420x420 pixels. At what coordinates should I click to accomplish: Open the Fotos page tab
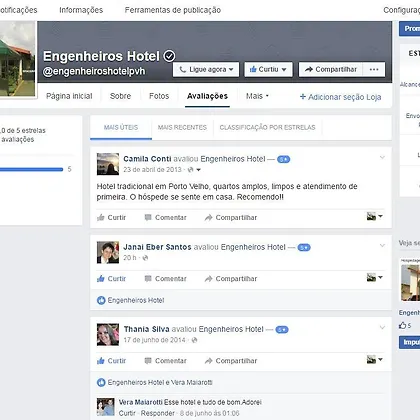tap(159, 96)
